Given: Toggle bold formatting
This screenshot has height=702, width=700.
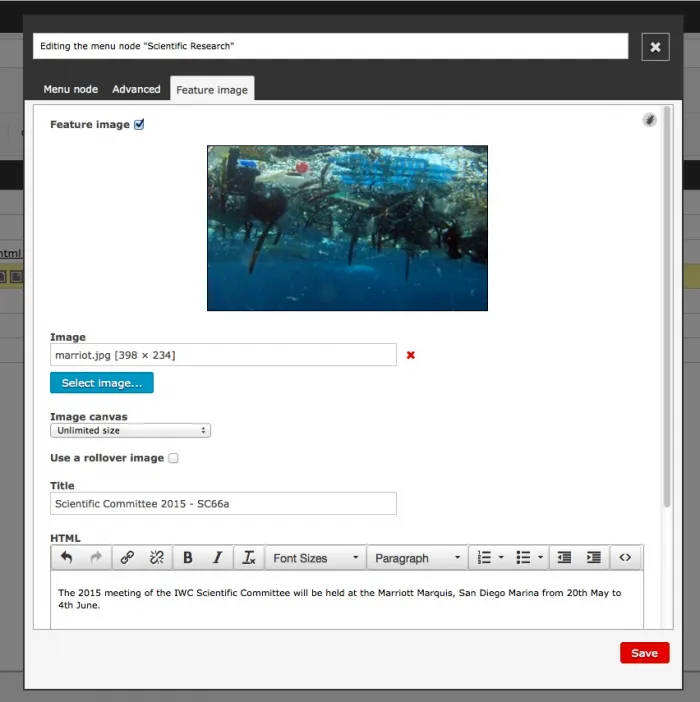Looking at the screenshot, I should [188, 557].
